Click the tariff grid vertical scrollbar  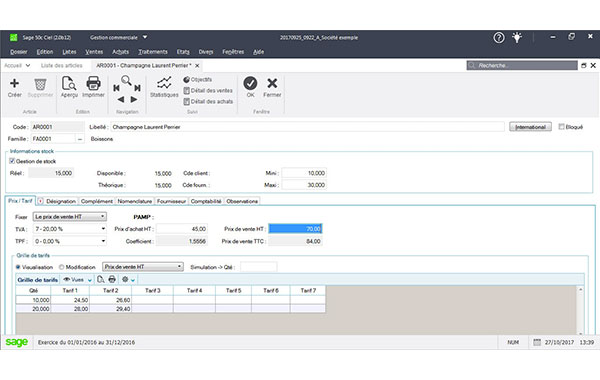click(580, 310)
